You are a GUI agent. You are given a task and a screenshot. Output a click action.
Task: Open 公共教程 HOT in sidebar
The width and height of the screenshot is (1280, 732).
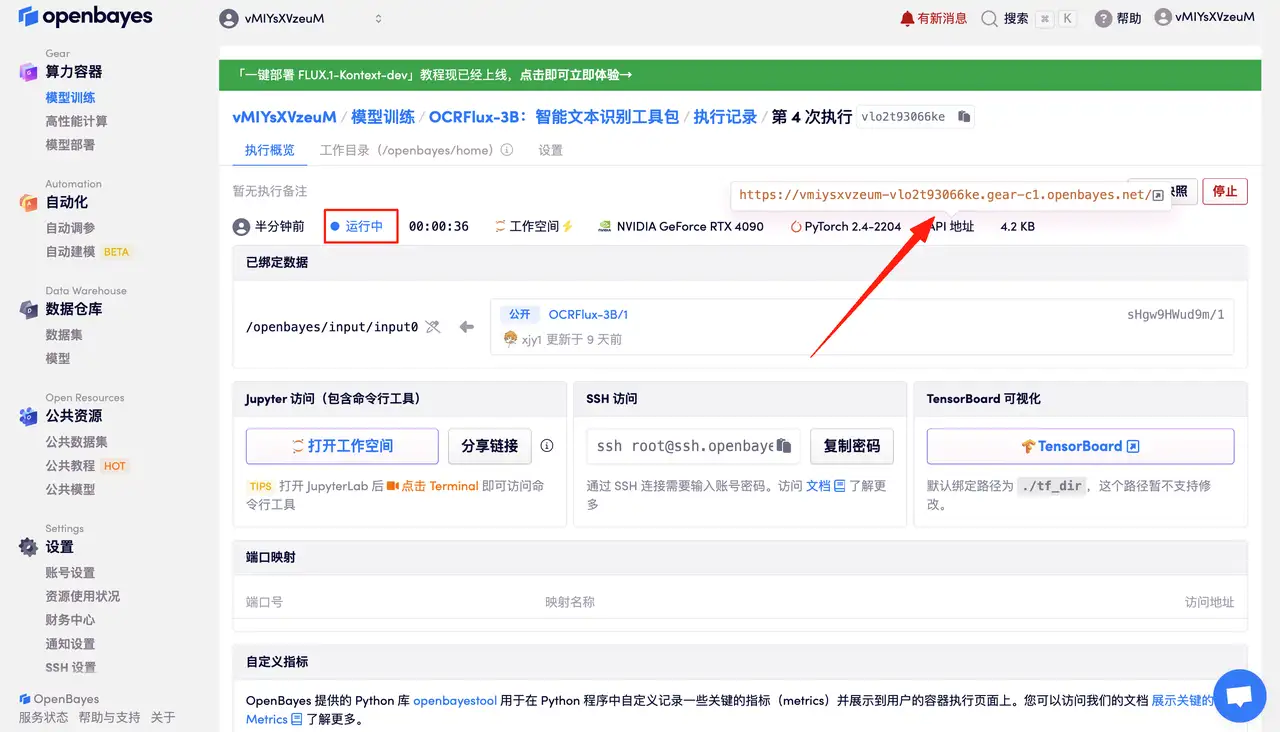click(87, 466)
